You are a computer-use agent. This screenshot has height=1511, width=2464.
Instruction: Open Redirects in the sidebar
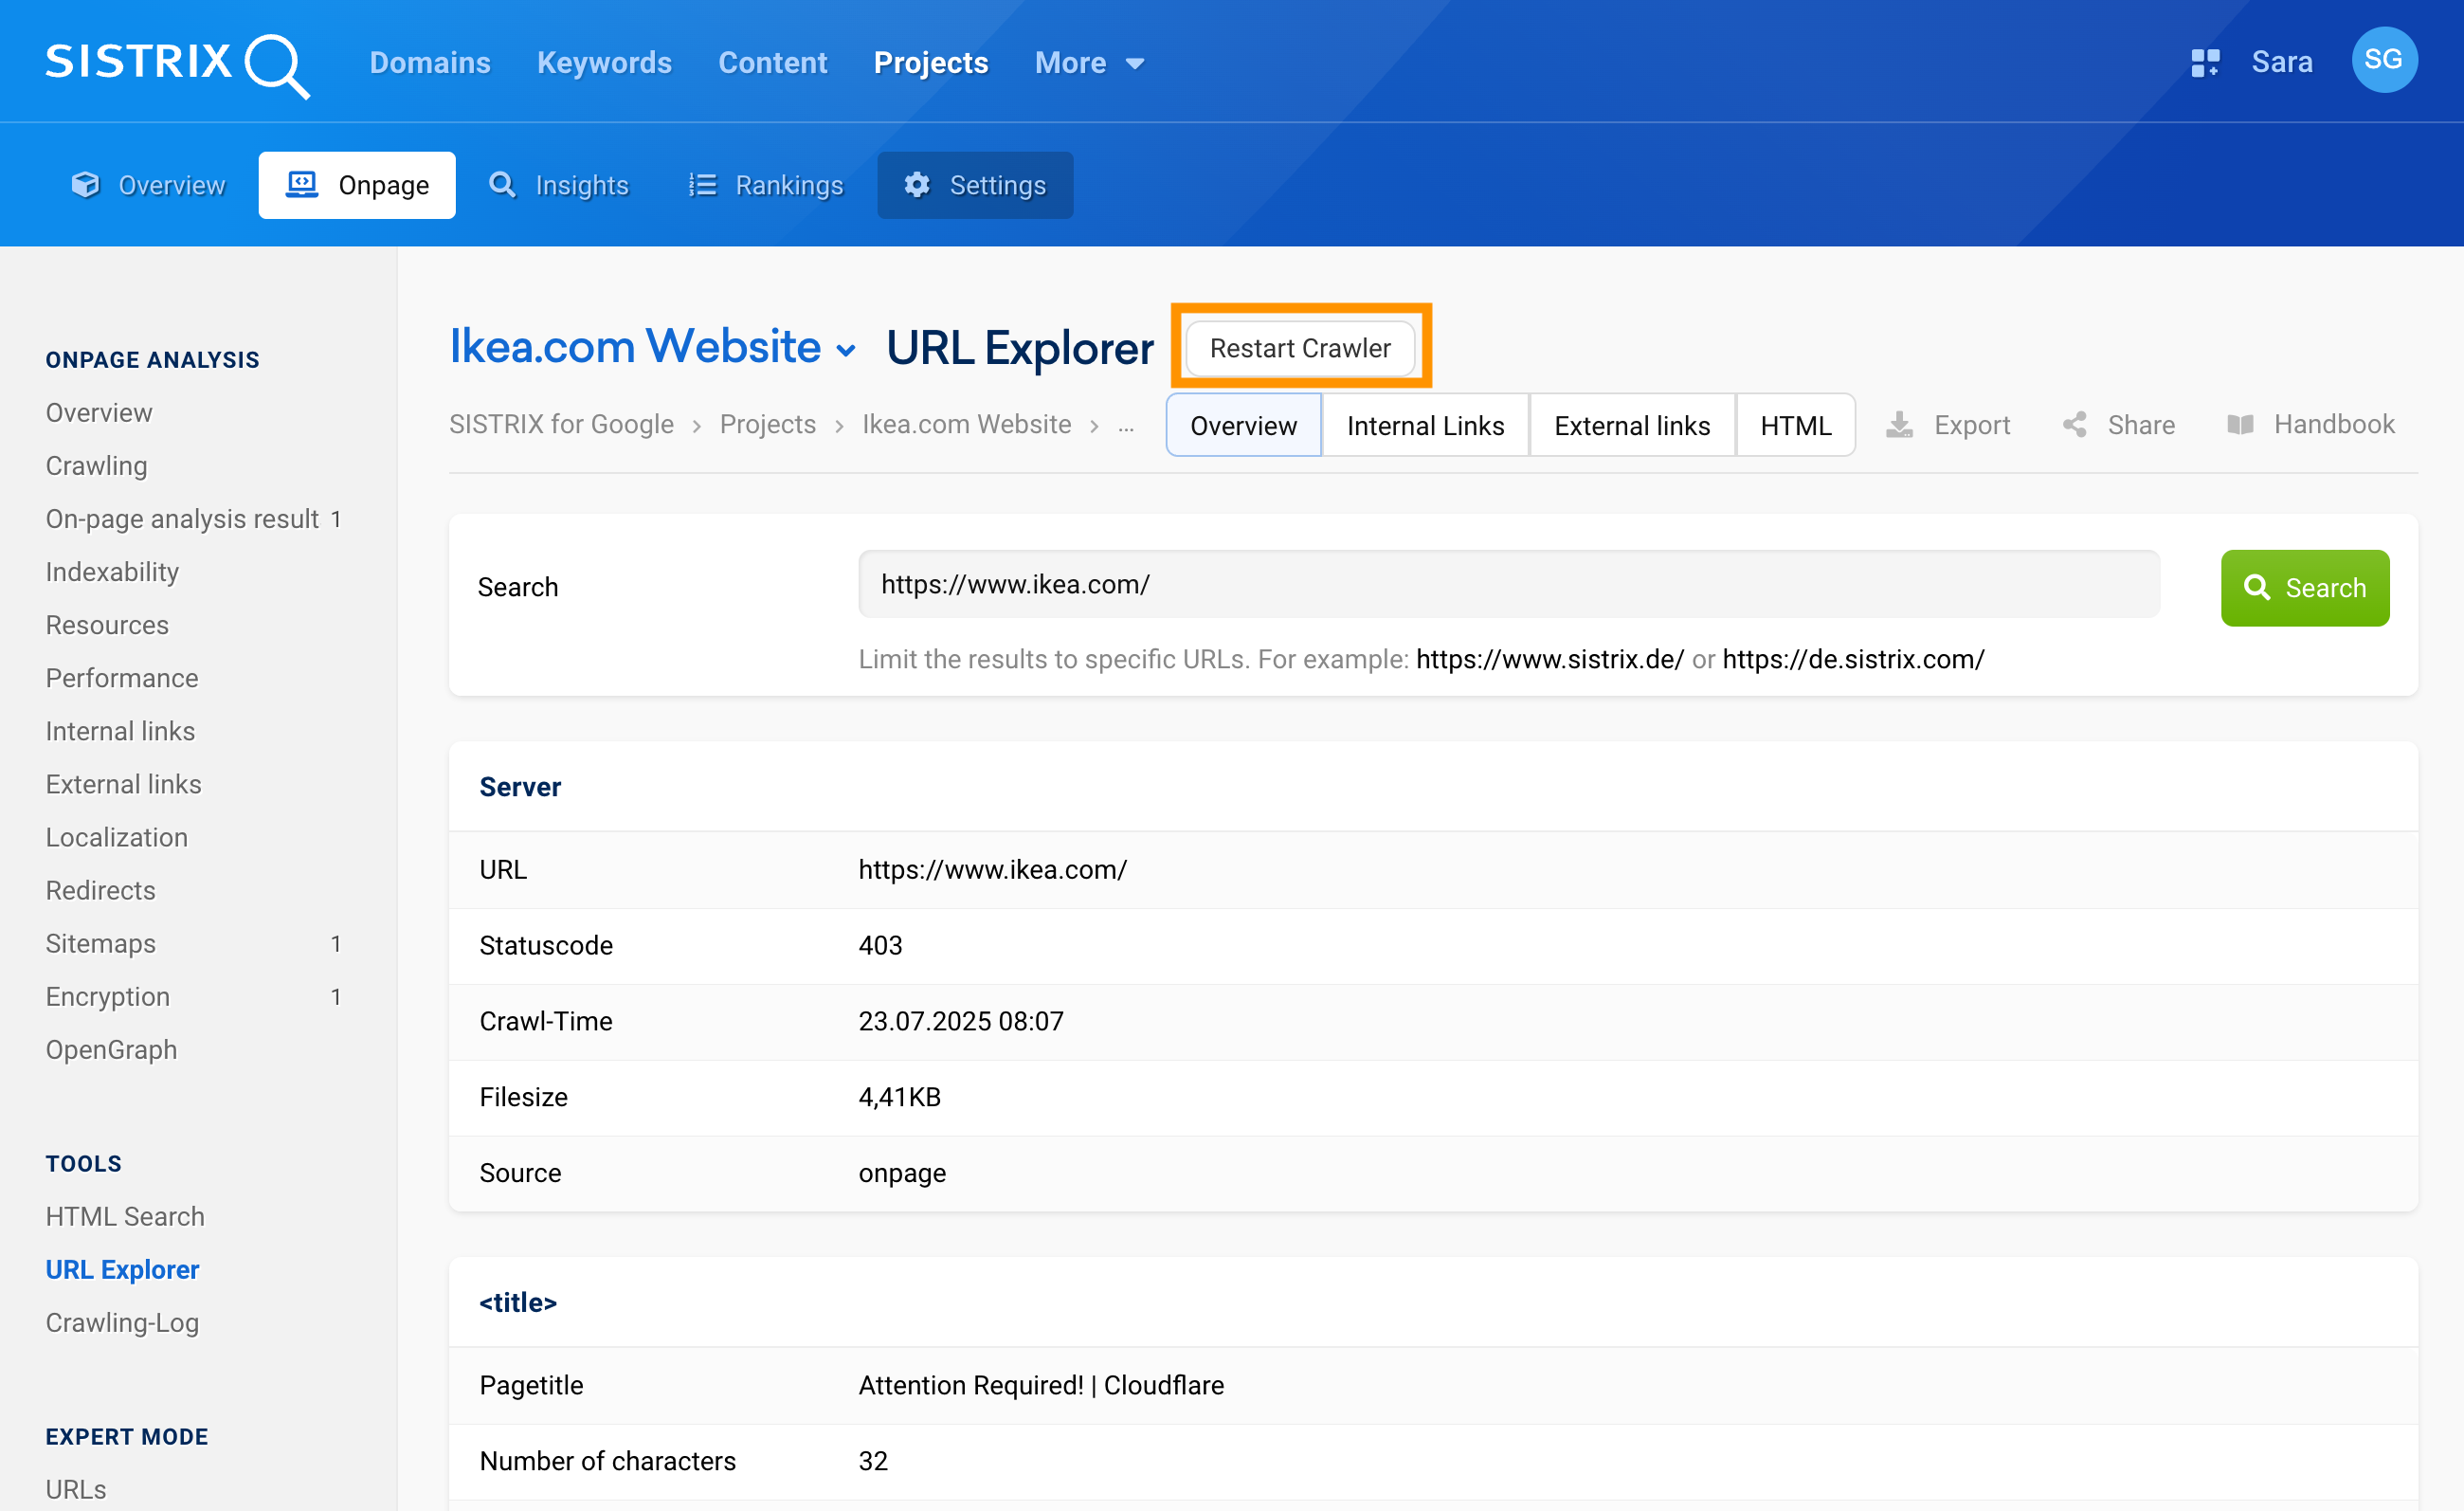coord(100,890)
